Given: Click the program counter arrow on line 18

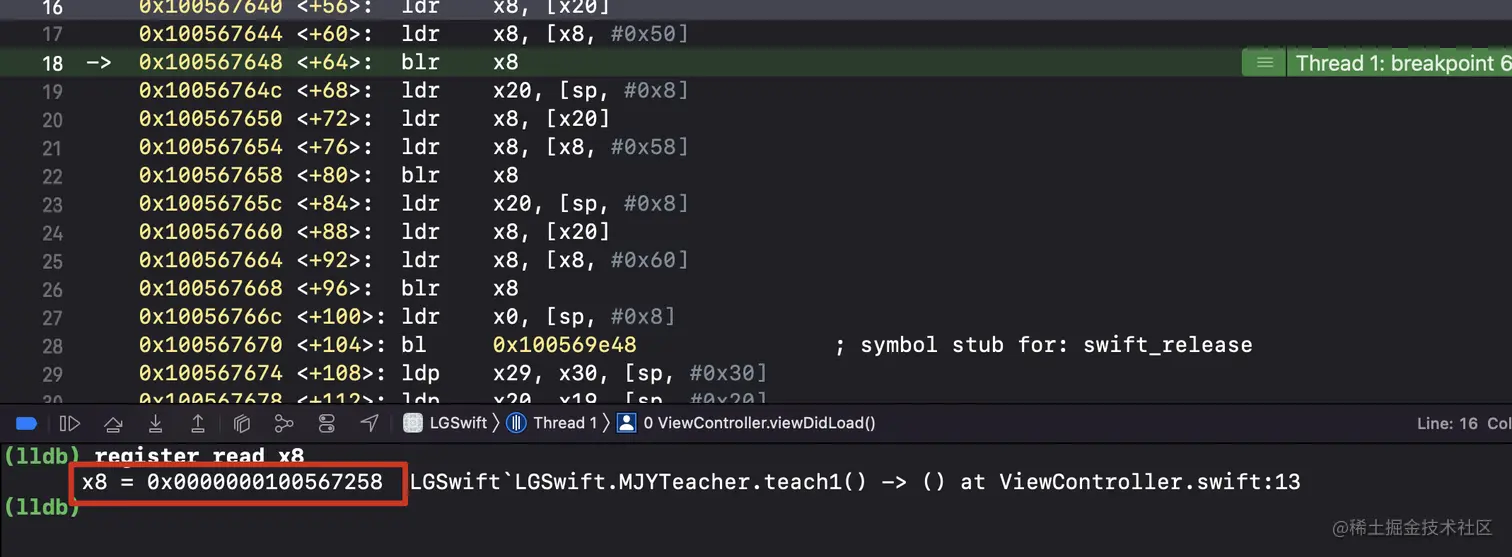Looking at the screenshot, I should tap(99, 63).
